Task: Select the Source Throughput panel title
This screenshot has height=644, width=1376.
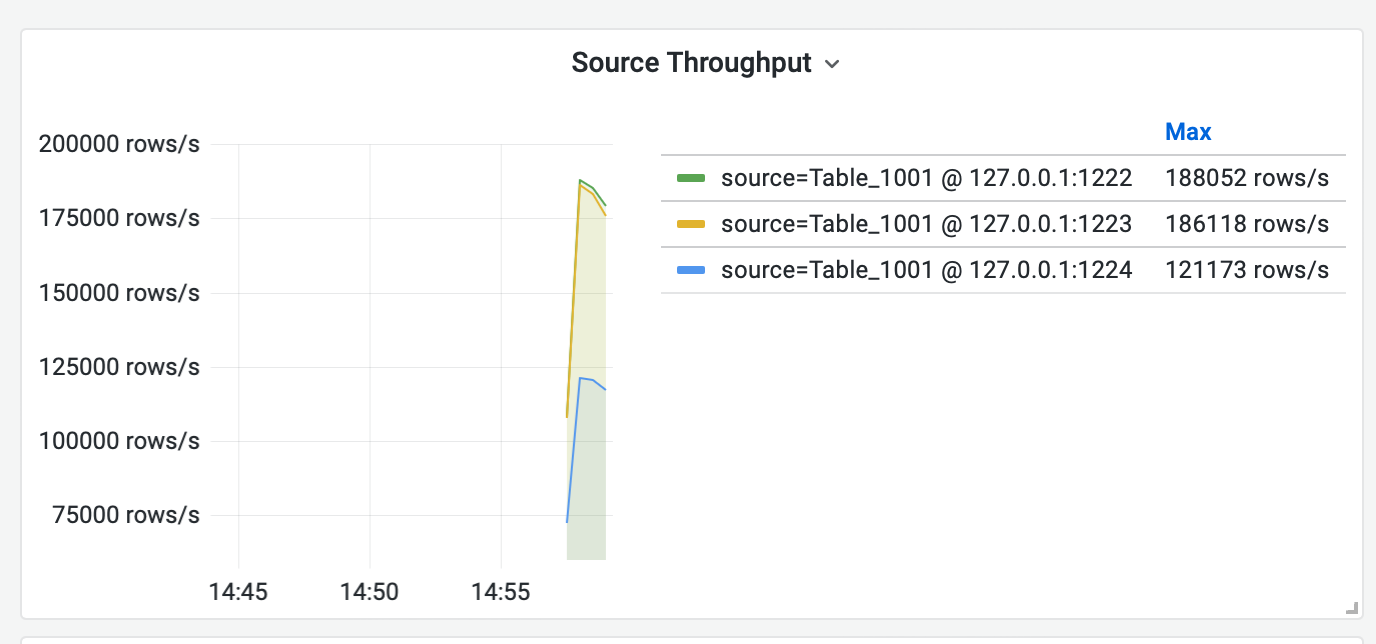Action: point(690,62)
